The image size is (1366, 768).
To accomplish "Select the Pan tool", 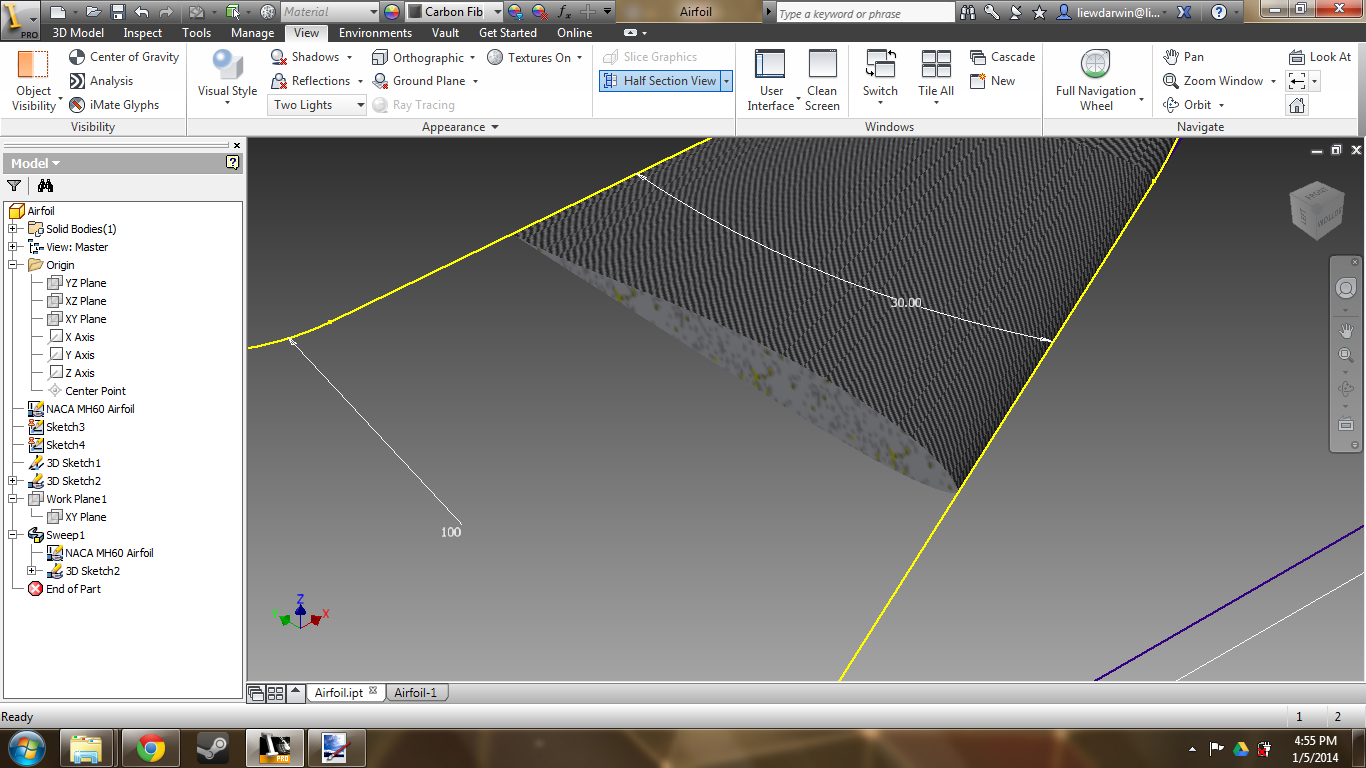I will coord(1183,57).
